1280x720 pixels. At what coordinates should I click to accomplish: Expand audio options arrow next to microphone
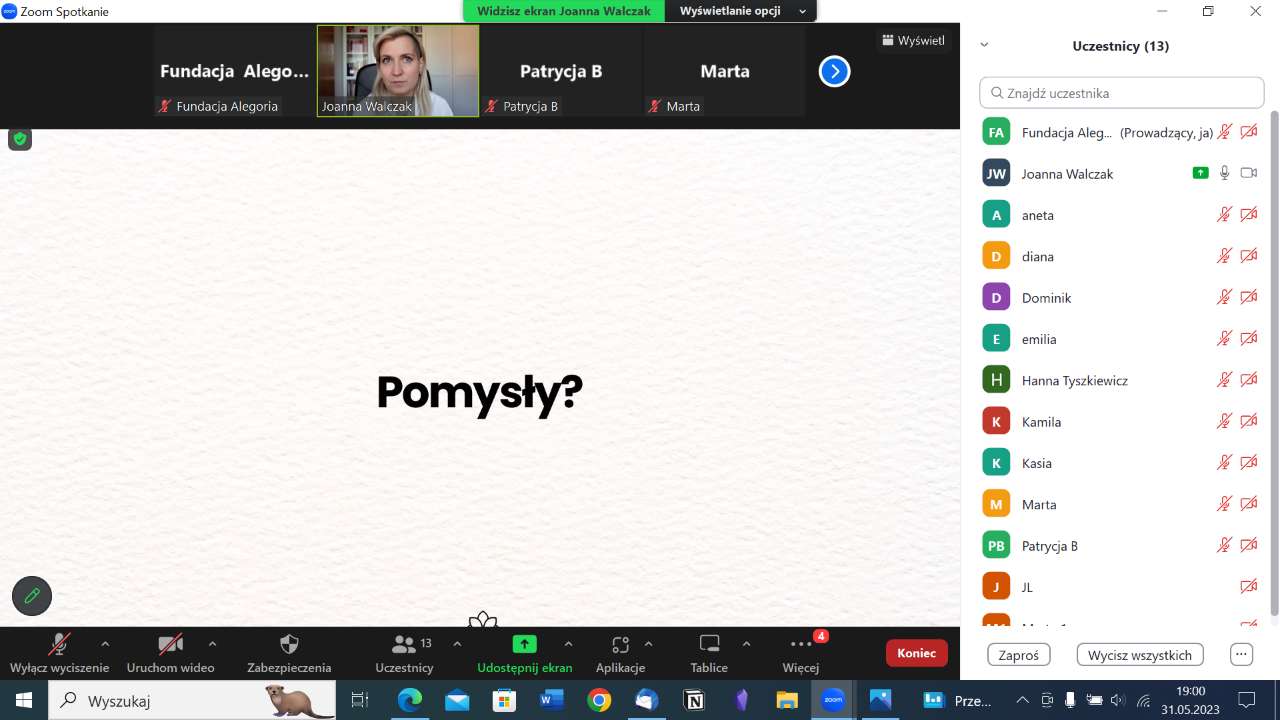105,644
